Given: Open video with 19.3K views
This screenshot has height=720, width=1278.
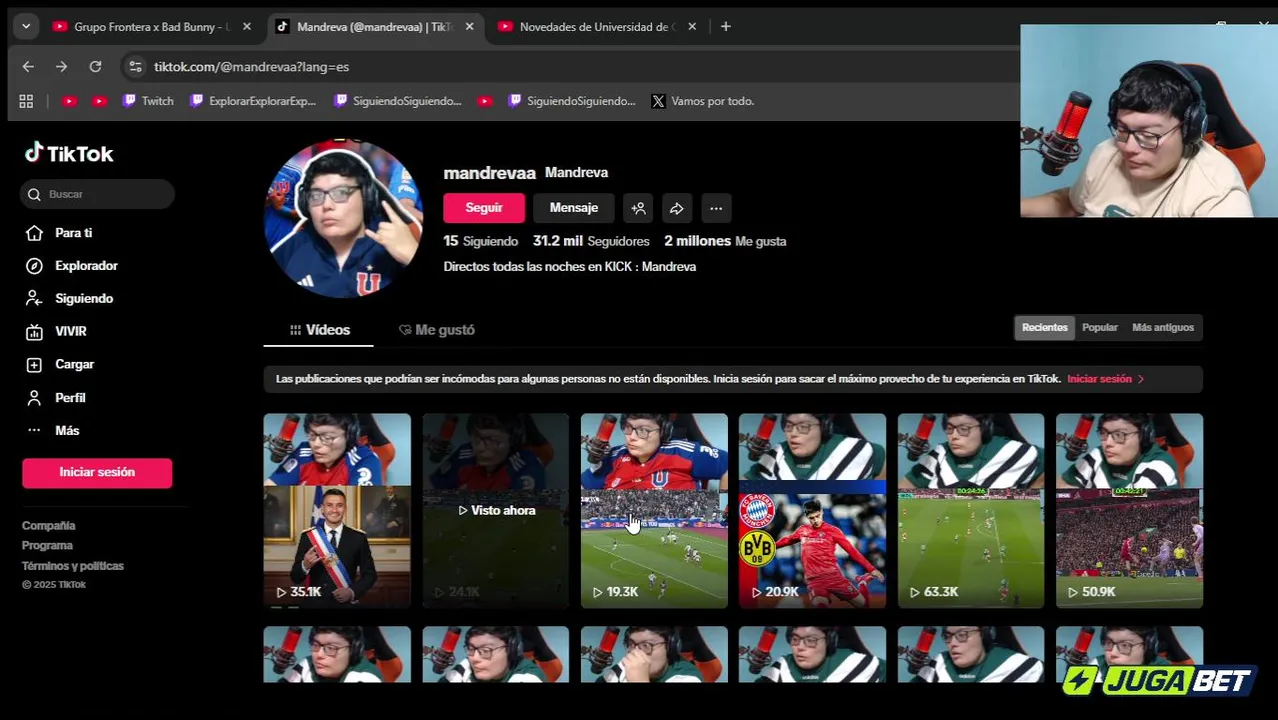Looking at the screenshot, I should 654,510.
